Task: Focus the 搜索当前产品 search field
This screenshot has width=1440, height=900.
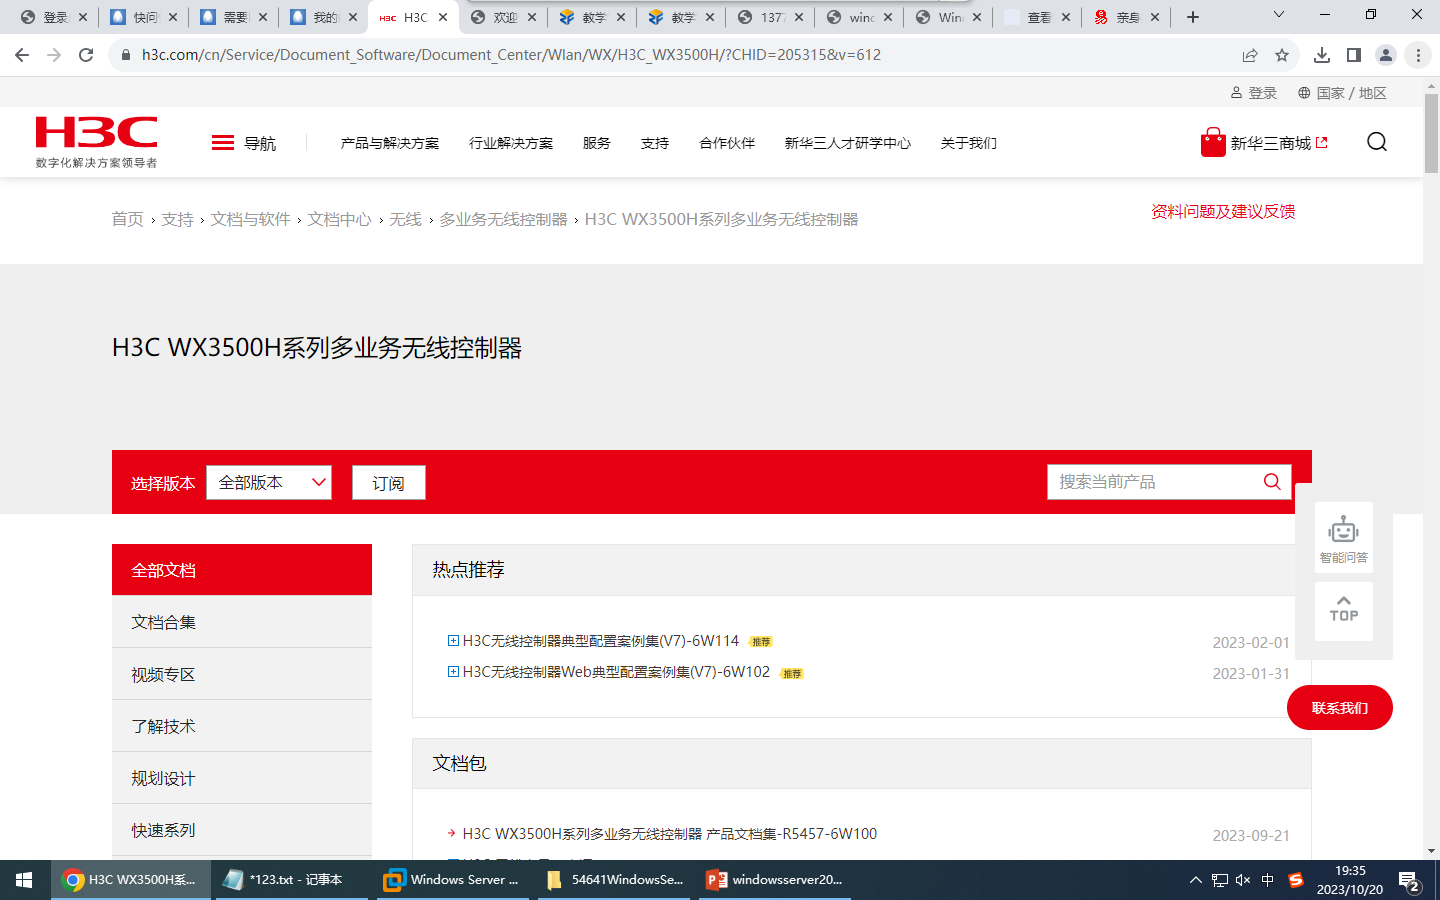Action: [1156, 482]
